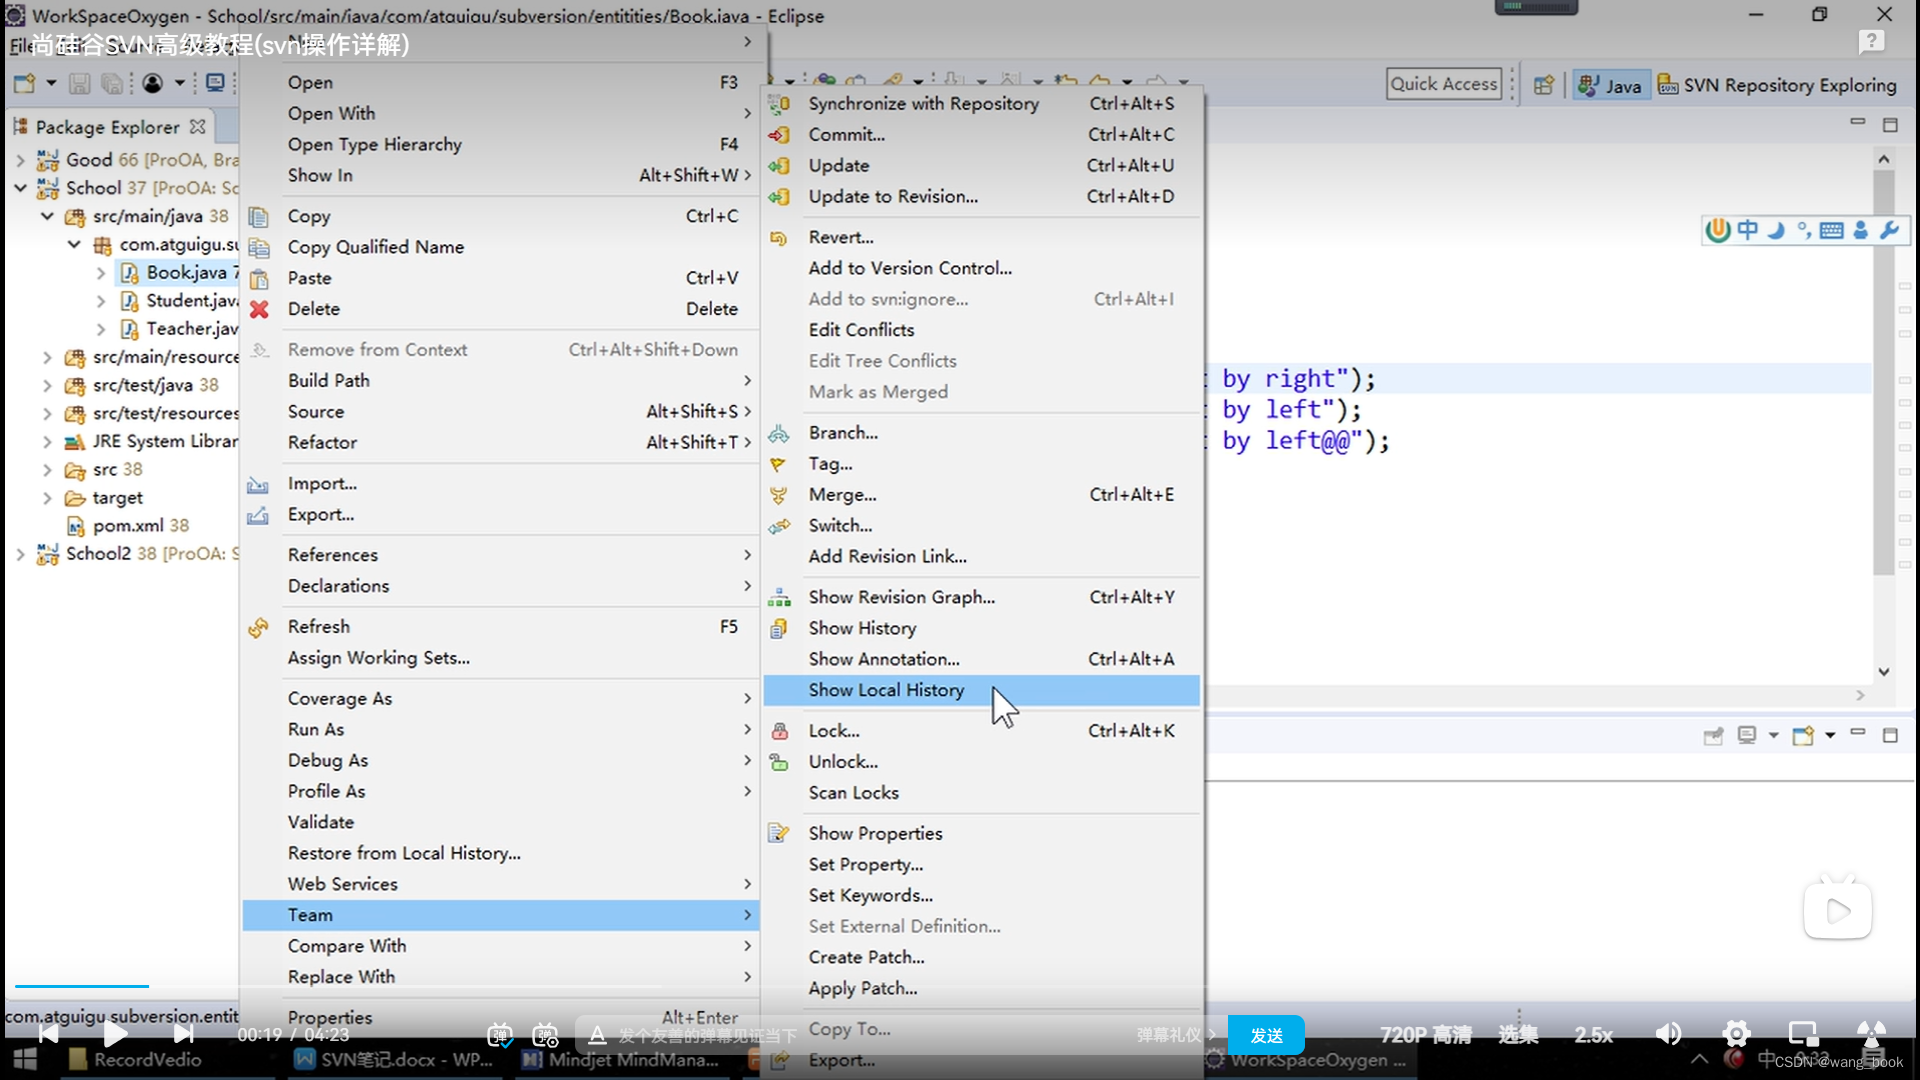Open the Team submenu
Screen dimensions: 1920x1080
500,915
